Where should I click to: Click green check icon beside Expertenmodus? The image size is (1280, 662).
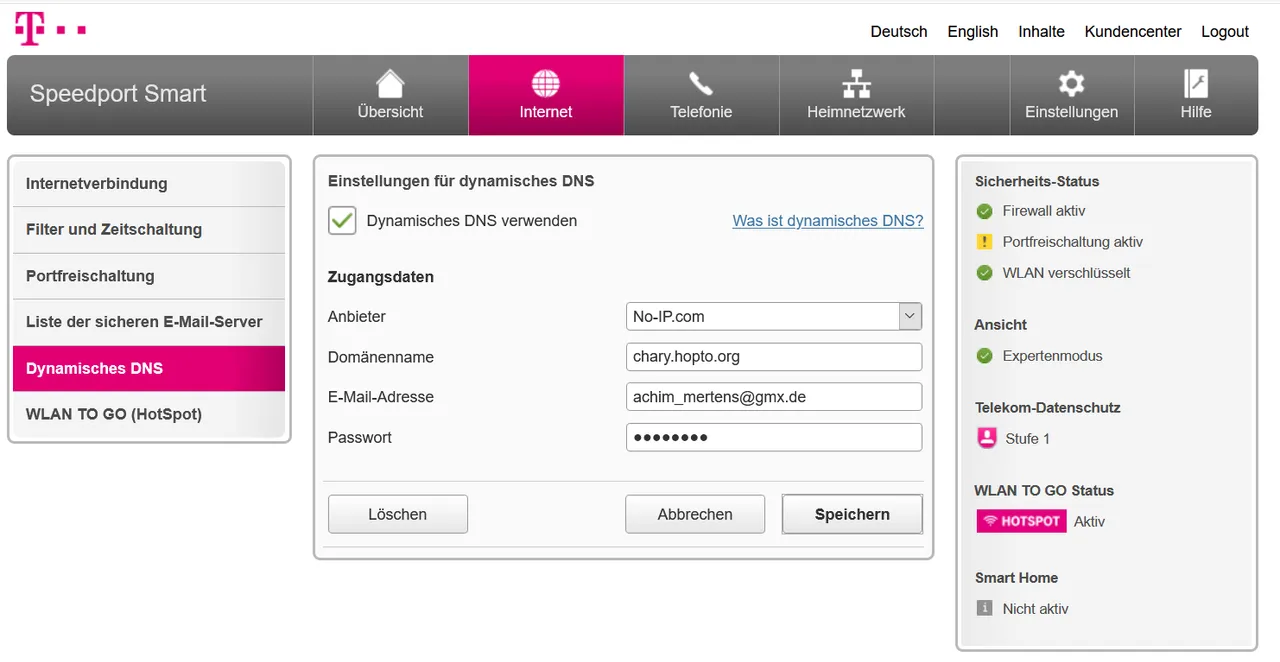[x=984, y=356]
